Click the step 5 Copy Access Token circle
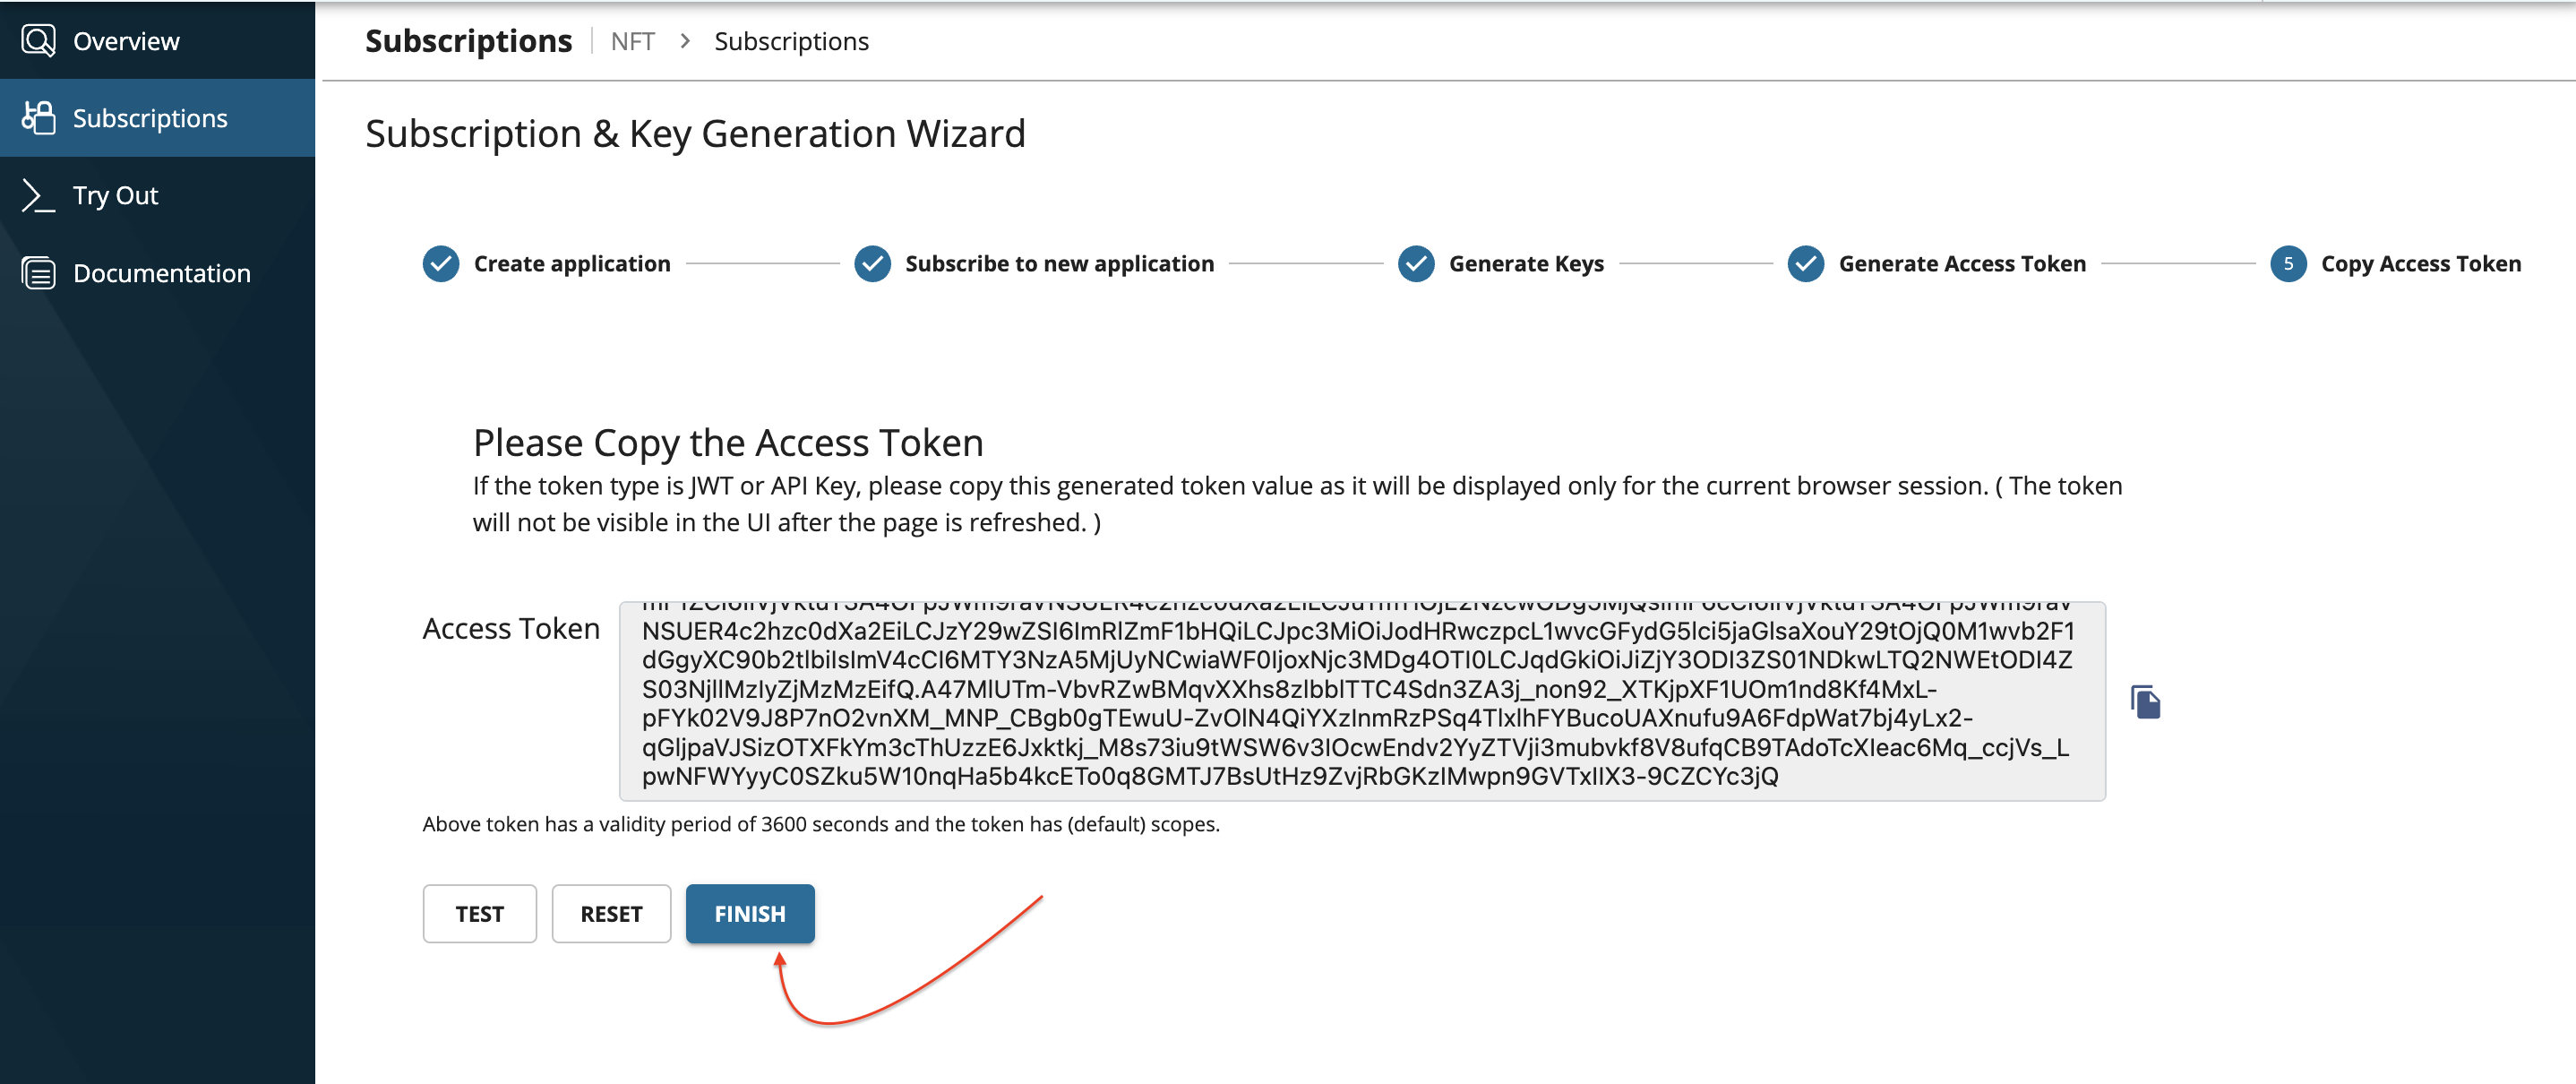 2288,264
